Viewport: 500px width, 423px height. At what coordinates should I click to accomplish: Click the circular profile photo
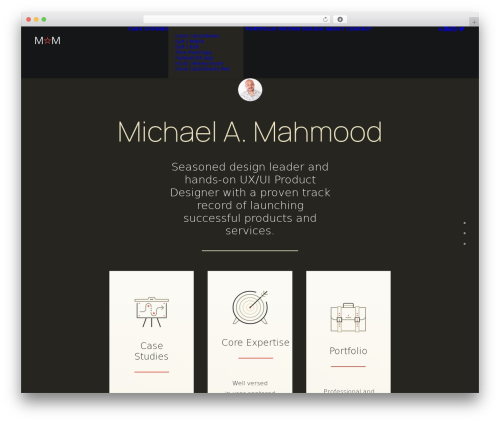[x=250, y=89]
